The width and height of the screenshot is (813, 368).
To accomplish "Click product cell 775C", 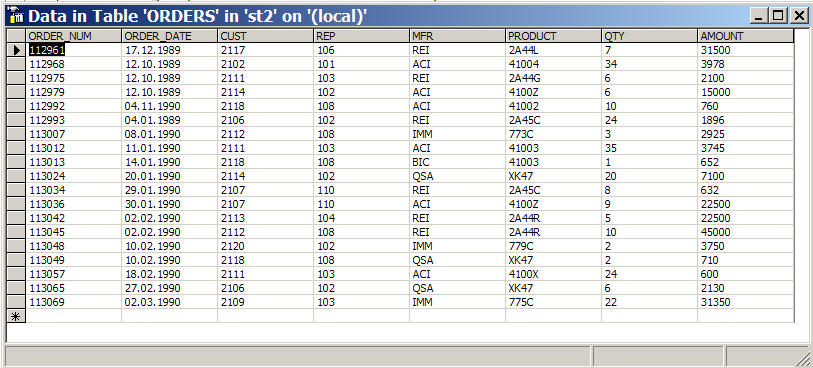I will click(553, 302).
